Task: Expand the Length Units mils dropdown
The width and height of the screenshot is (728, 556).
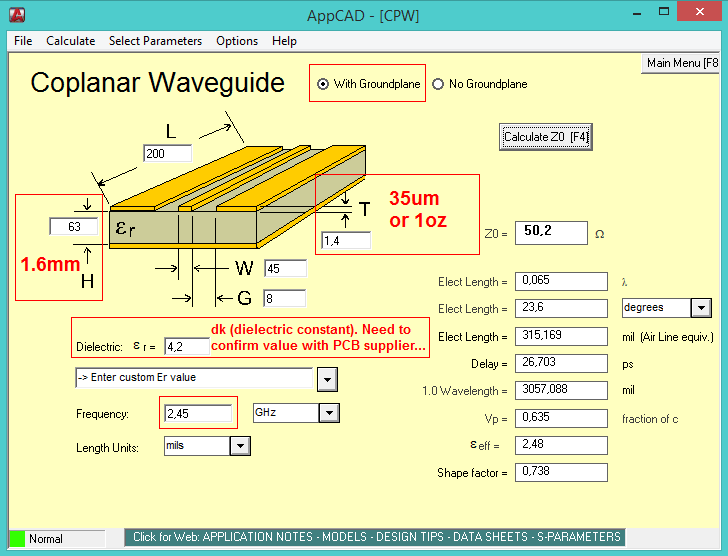Action: (240, 446)
